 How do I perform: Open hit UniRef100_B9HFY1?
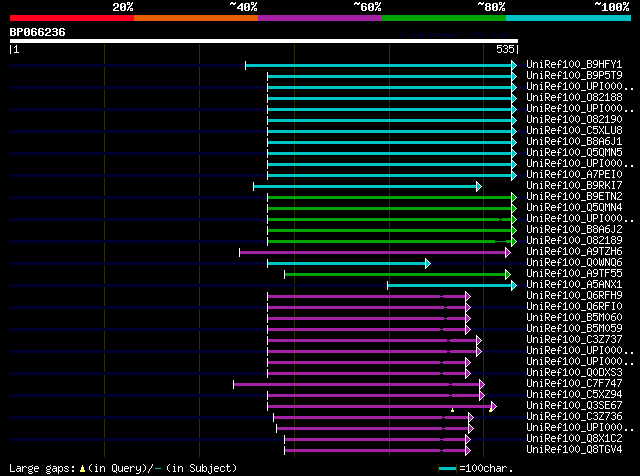(574, 65)
